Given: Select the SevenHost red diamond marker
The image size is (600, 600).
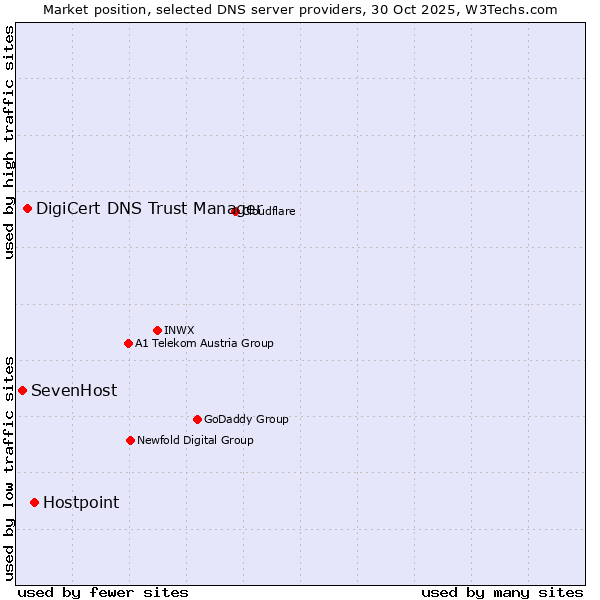Looking at the screenshot, I should pos(22,390).
